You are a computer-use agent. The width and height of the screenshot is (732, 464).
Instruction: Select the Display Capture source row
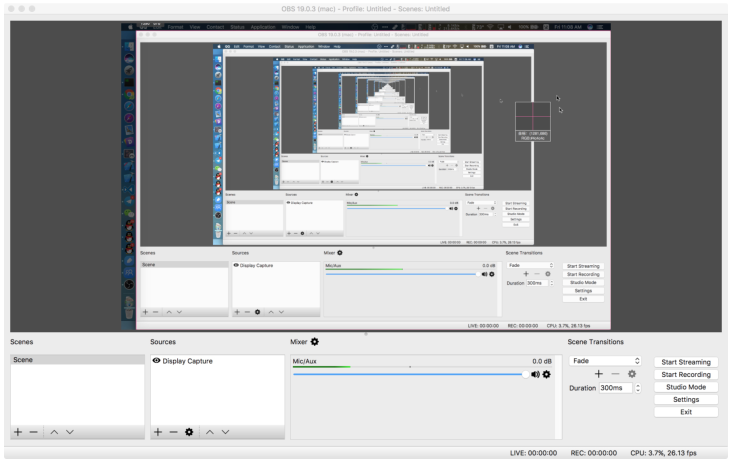[x=217, y=361]
